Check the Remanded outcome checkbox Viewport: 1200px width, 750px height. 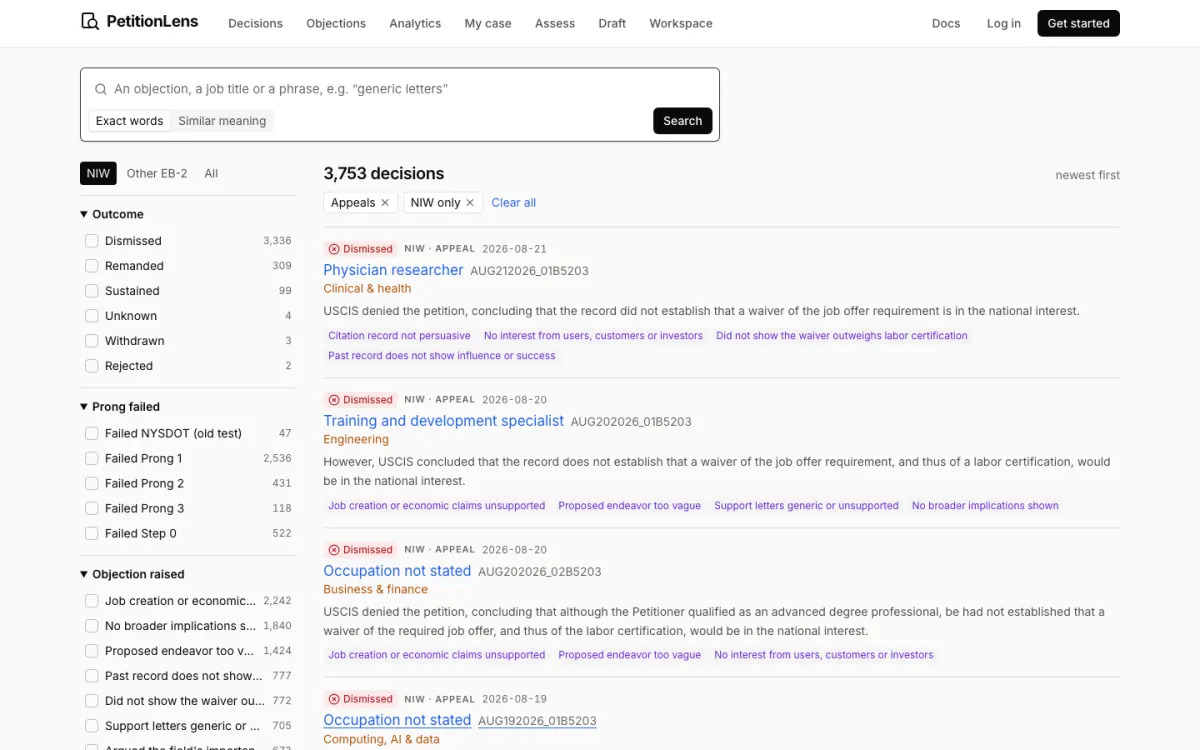92,266
